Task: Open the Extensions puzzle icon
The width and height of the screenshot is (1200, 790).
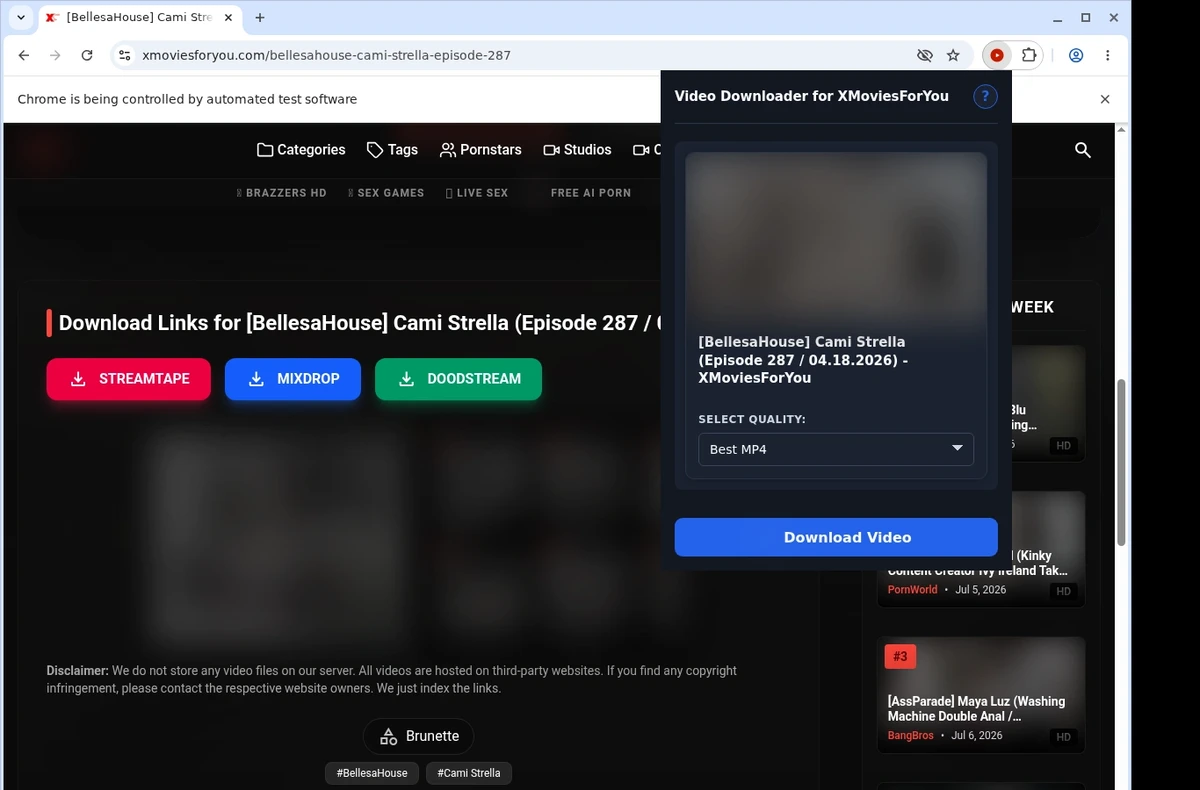Action: click(1028, 56)
